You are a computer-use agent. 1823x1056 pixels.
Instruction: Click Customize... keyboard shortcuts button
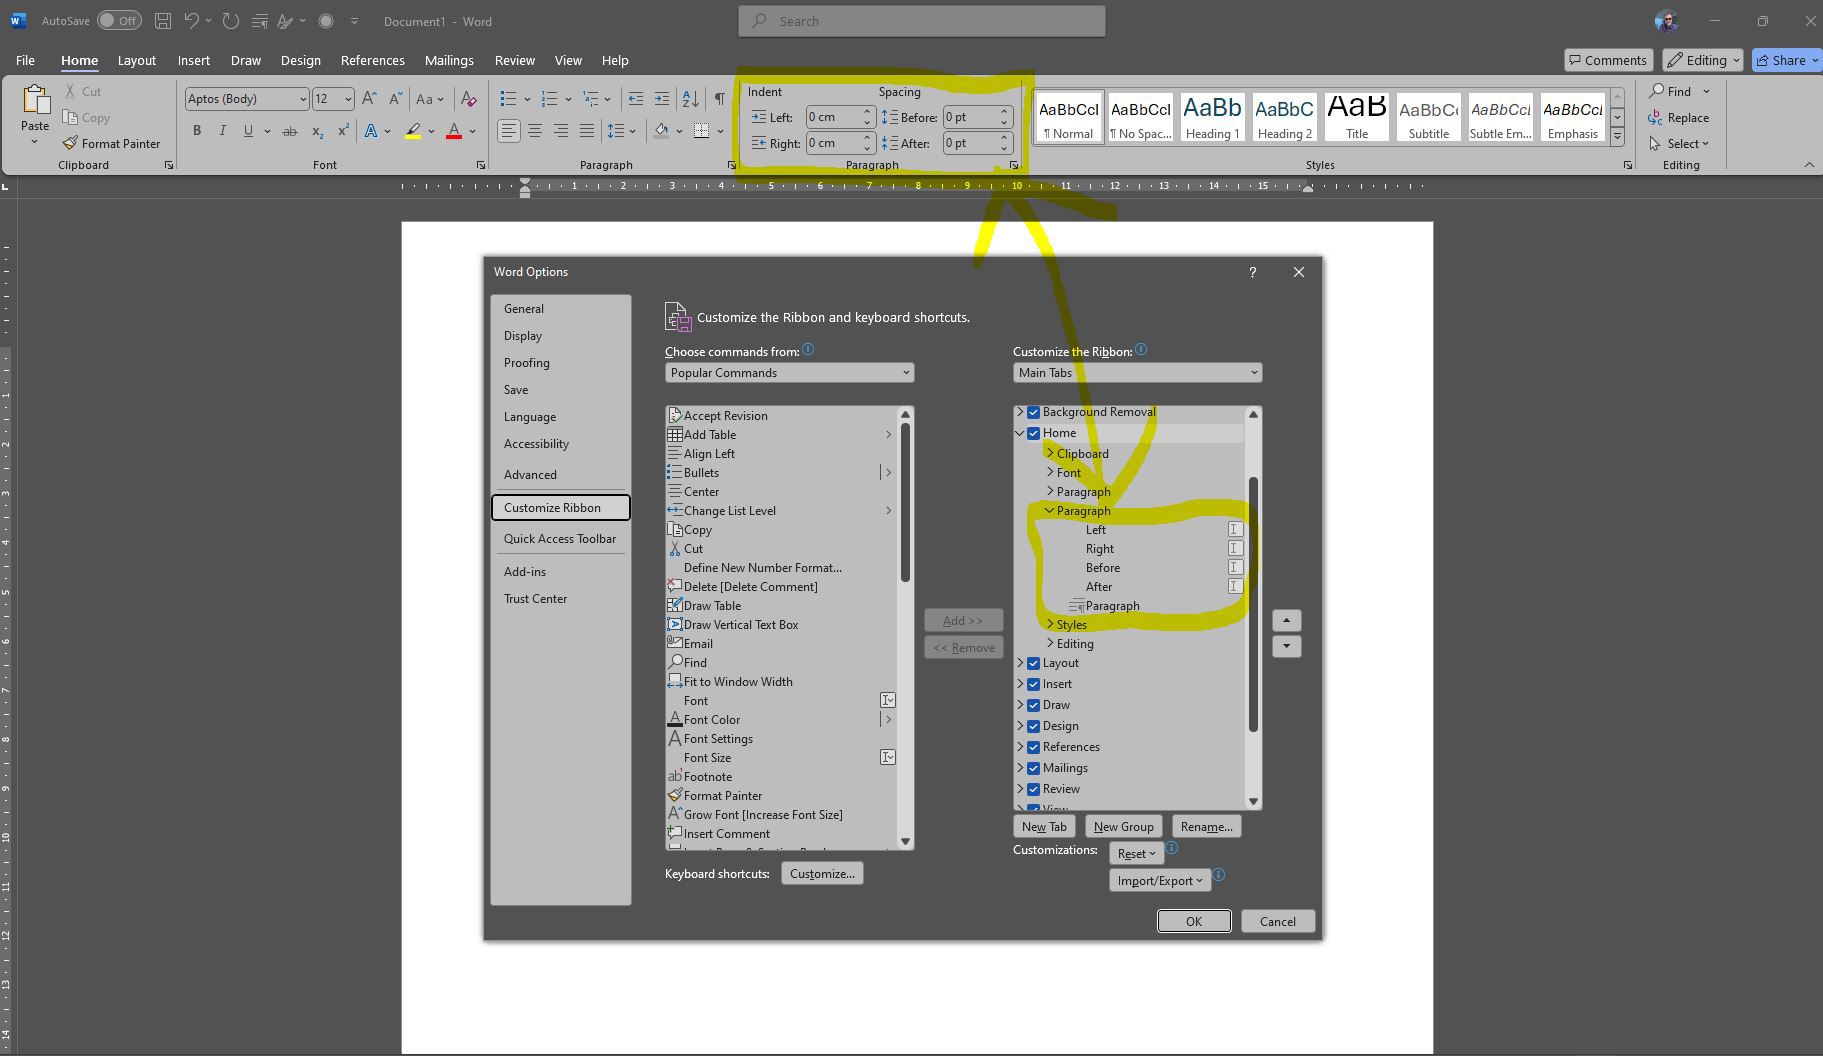[x=822, y=873]
